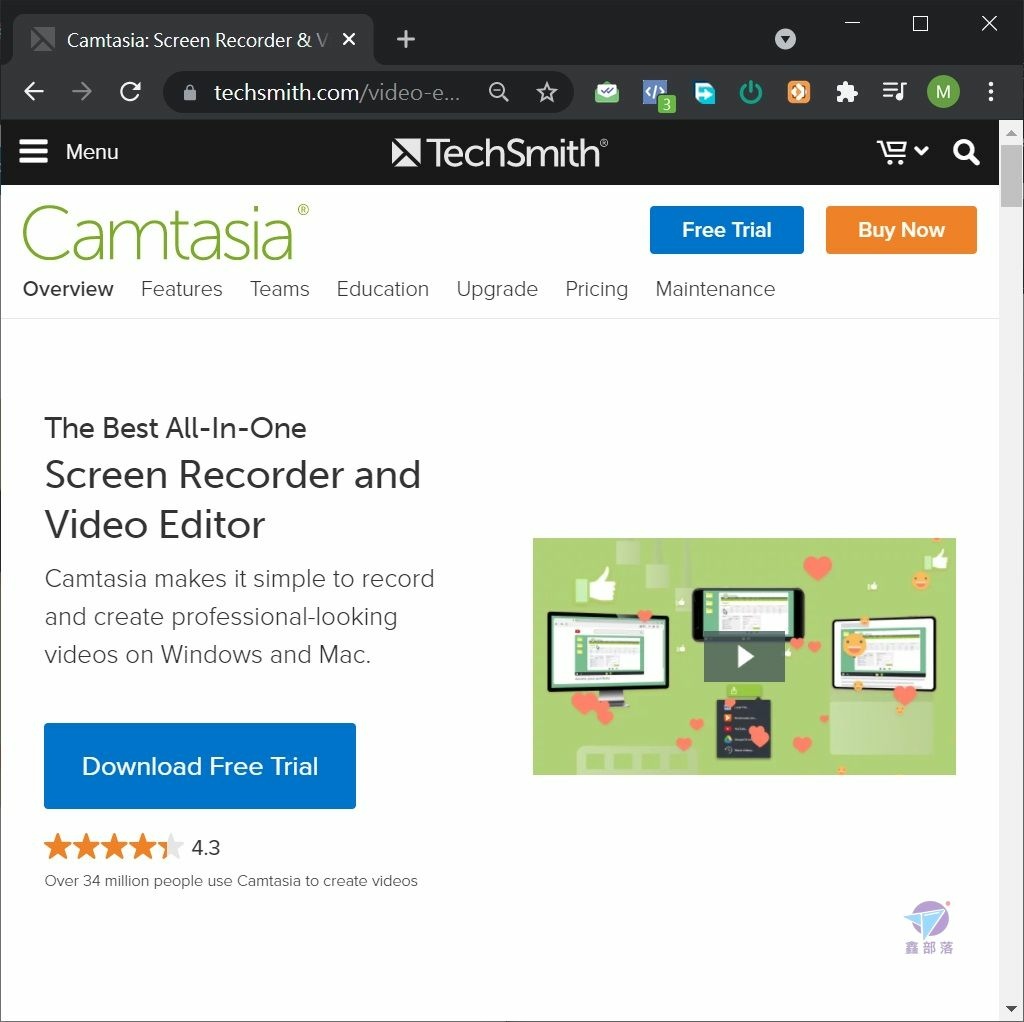Viewport: 1024px width, 1022px height.
Task: Open the orange square extension icon
Action: (x=798, y=92)
